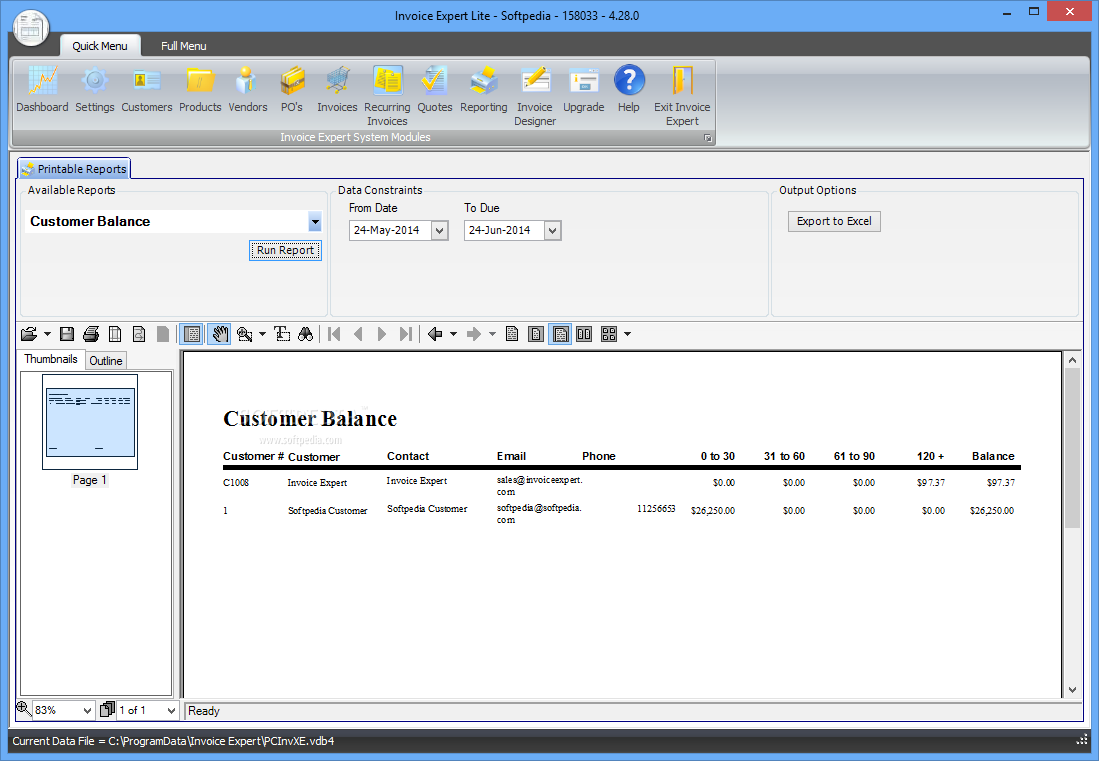Viewport: 1099px width, 761px height.
Task: Click the open report folder icon
Action: [29, 334]
